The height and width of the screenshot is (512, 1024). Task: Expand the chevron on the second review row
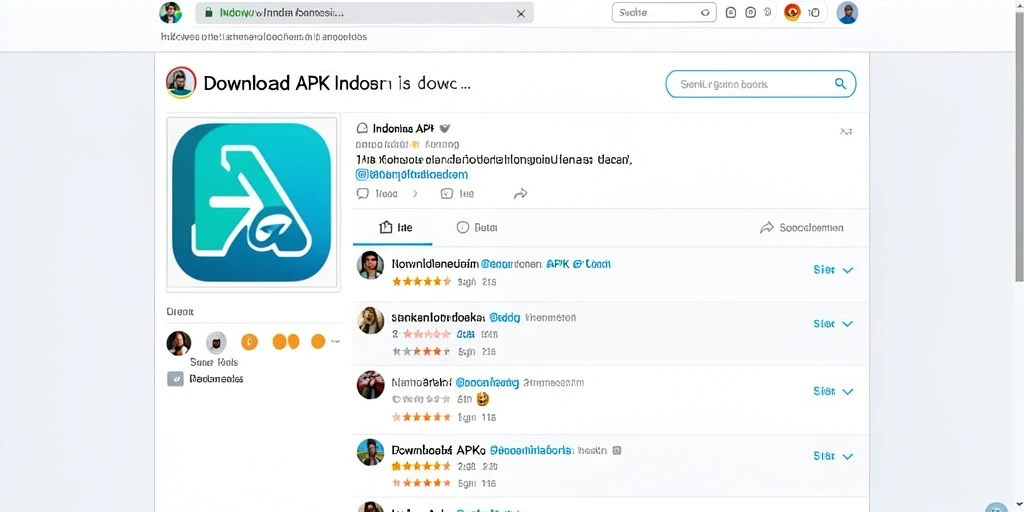click(x=848, y=324)
